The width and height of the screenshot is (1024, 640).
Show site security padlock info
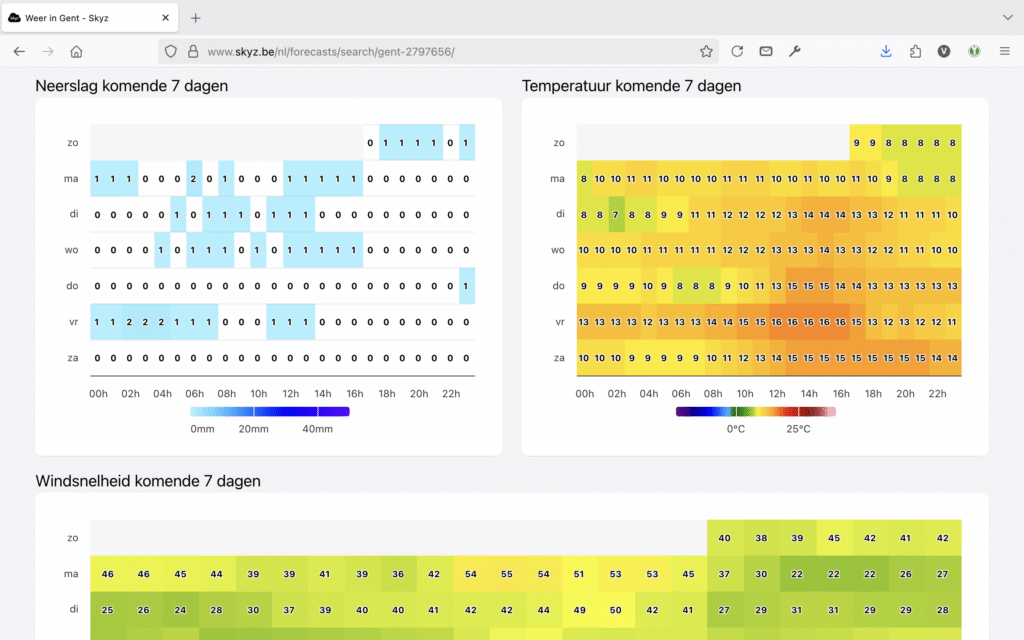pos(192,52)
